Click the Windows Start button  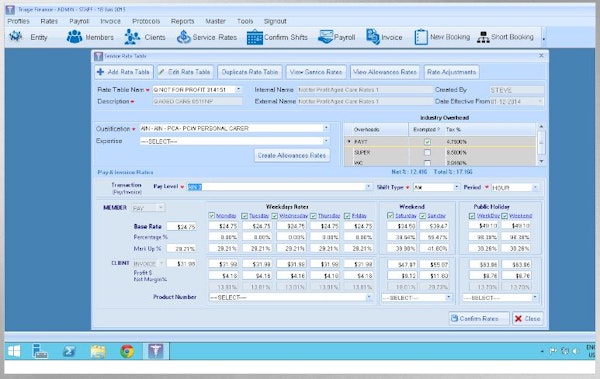pos(14,351)
